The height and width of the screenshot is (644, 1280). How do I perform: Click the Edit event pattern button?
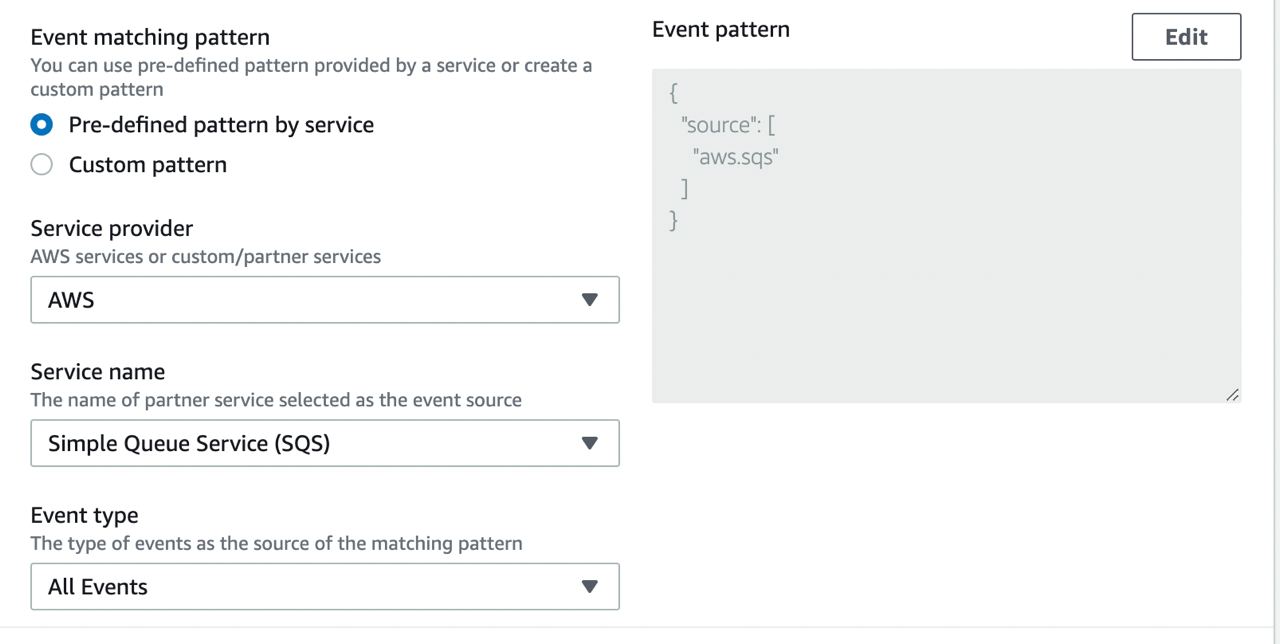pyautogui.click(x=1186, y=37)
